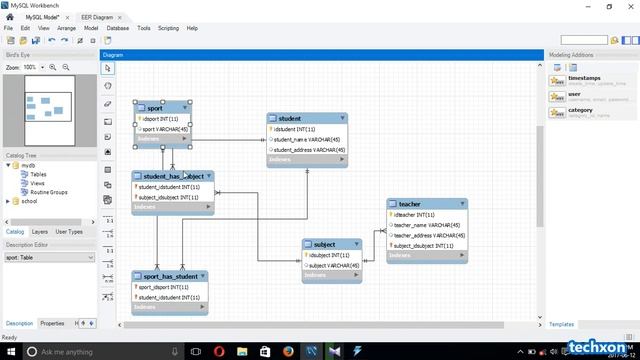Select the pointer/selection tool

click(x=108, y=68)
